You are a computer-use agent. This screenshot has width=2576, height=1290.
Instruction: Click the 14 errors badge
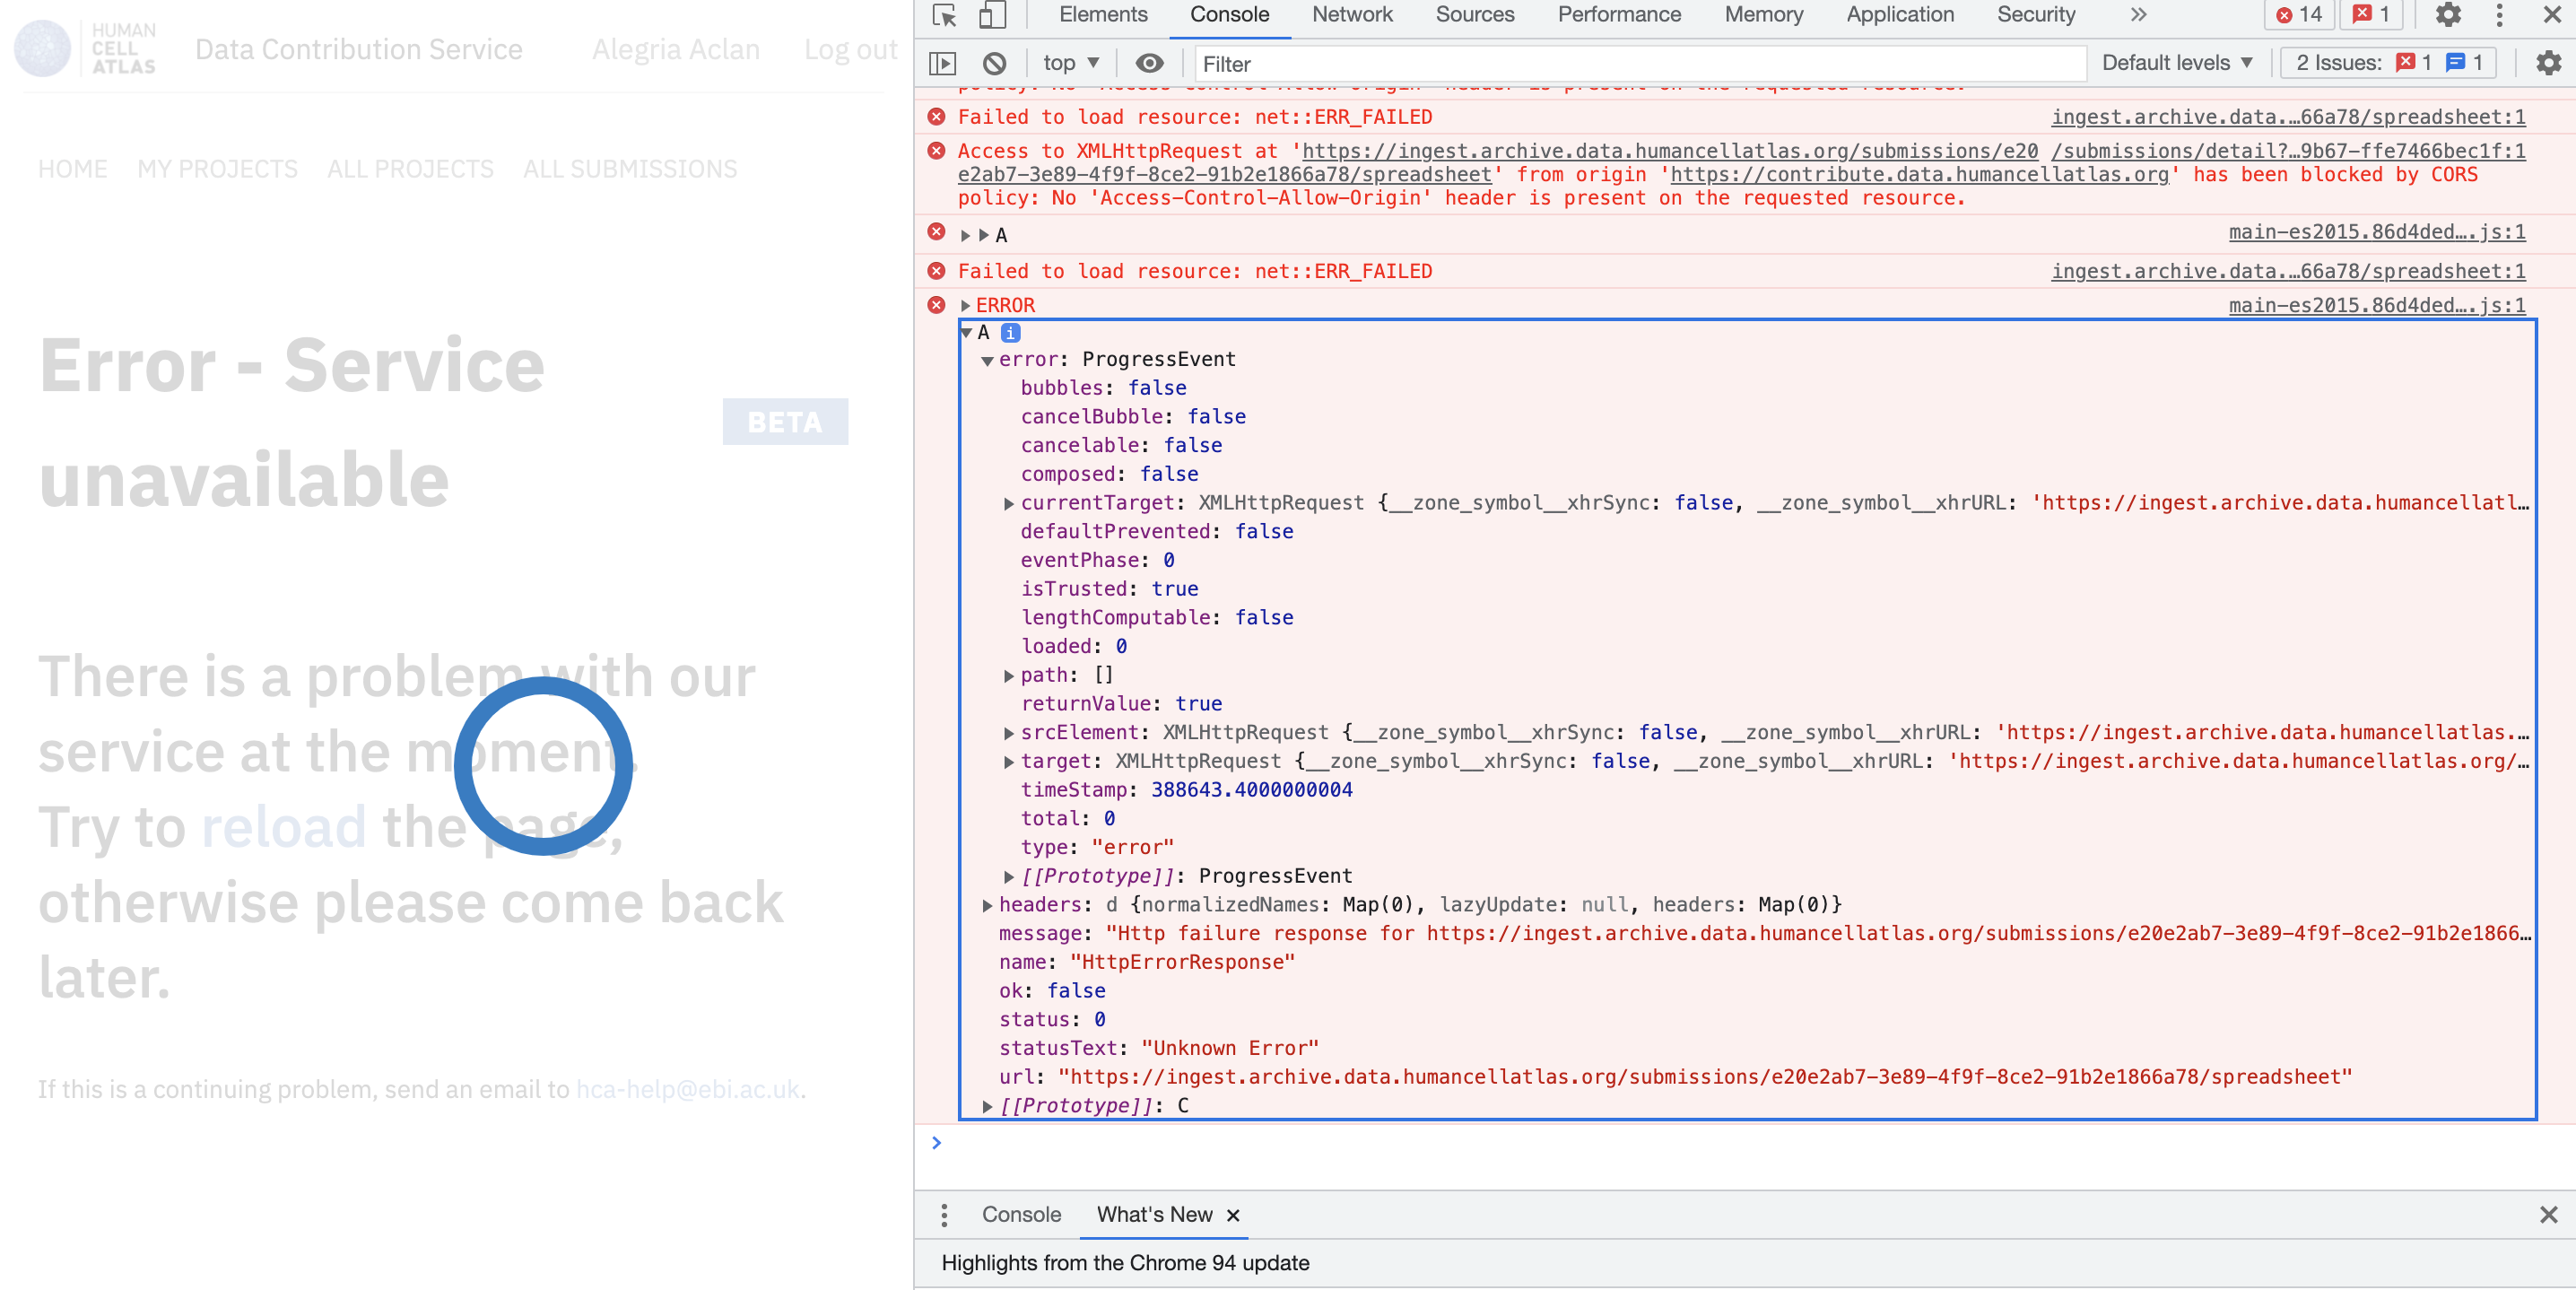[x=2298, y=15]
